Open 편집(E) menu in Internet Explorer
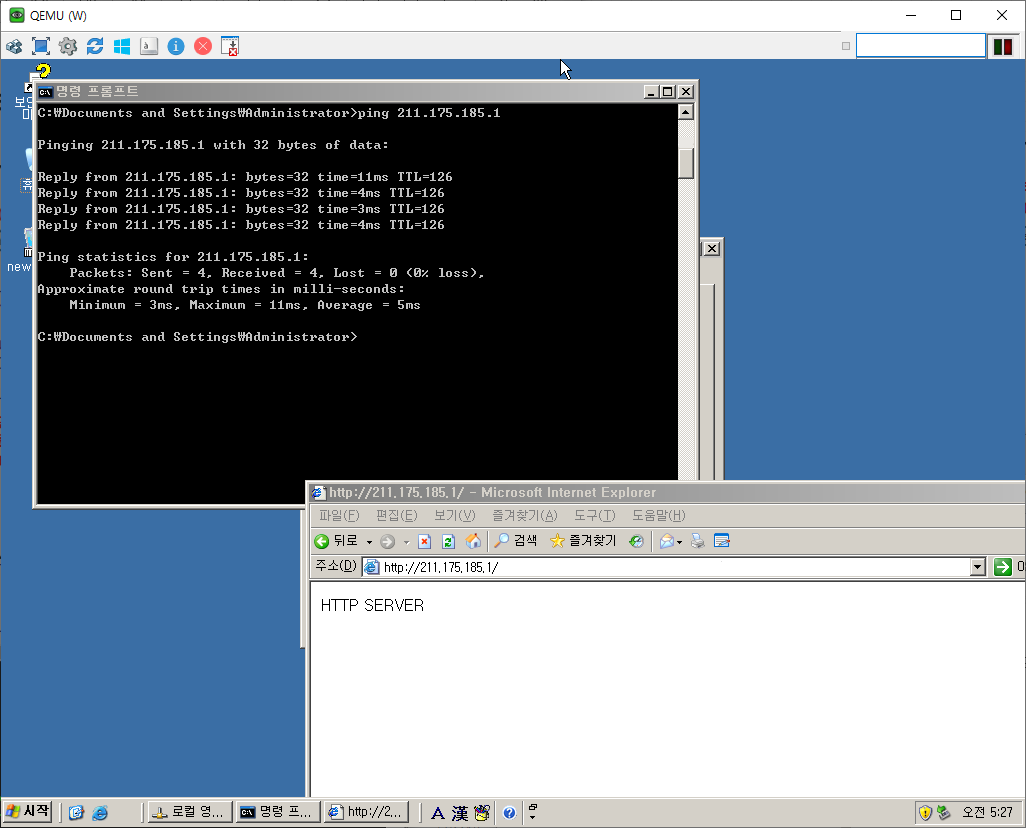The width and height of the screenshot is (1026, 828). click(397, 516)
